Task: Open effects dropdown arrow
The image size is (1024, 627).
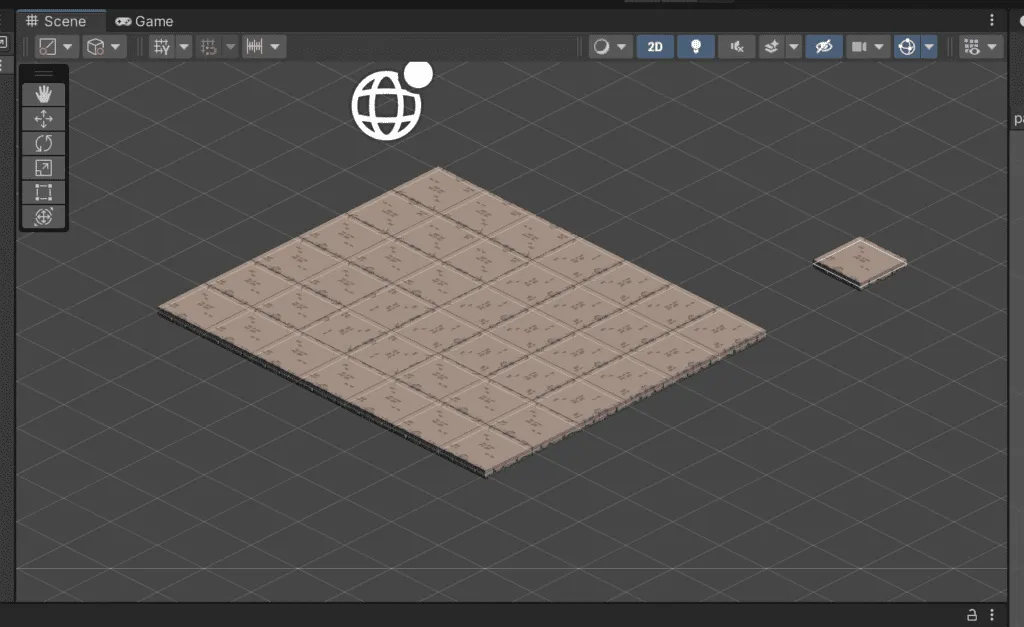Action: (794, 47)
